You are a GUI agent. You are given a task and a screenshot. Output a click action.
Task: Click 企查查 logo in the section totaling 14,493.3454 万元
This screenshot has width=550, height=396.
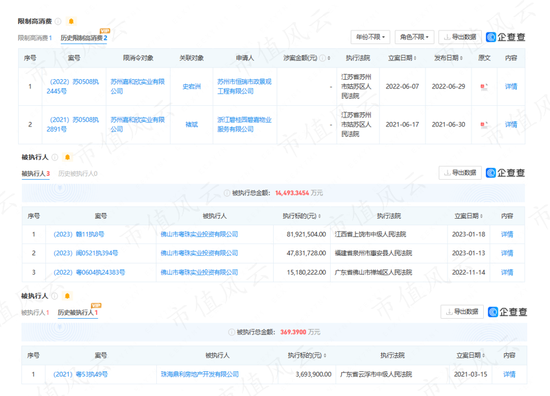pyautogui.click(x=505, y=173)
